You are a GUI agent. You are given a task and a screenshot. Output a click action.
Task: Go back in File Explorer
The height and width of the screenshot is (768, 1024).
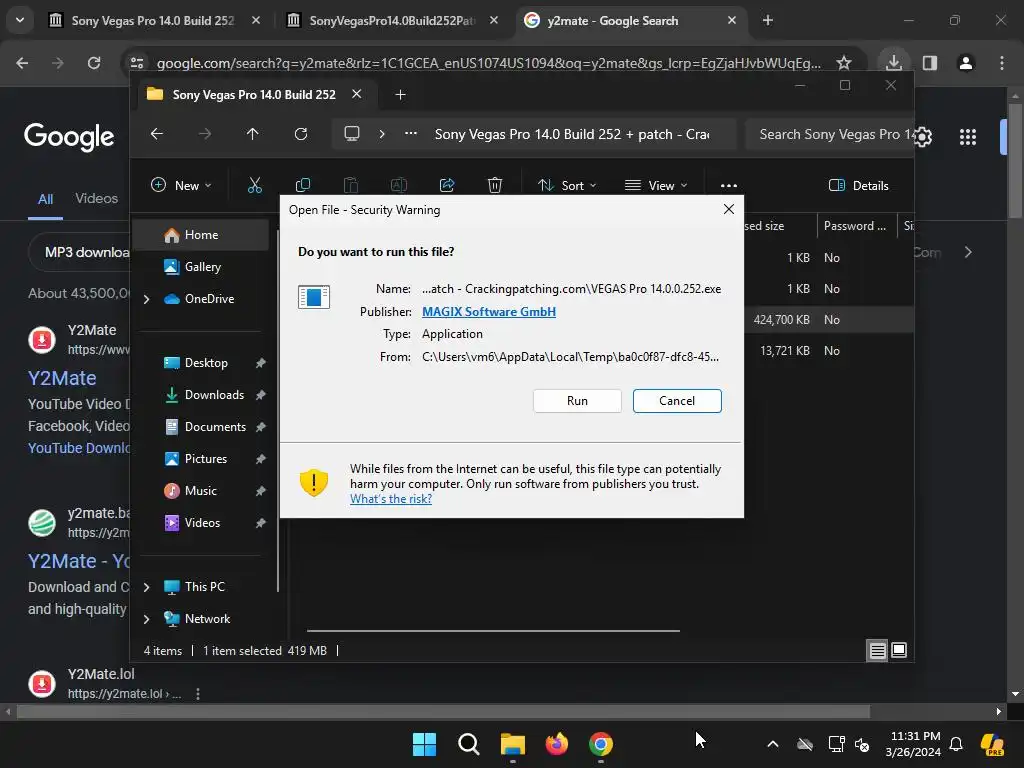tap(157, 134)
